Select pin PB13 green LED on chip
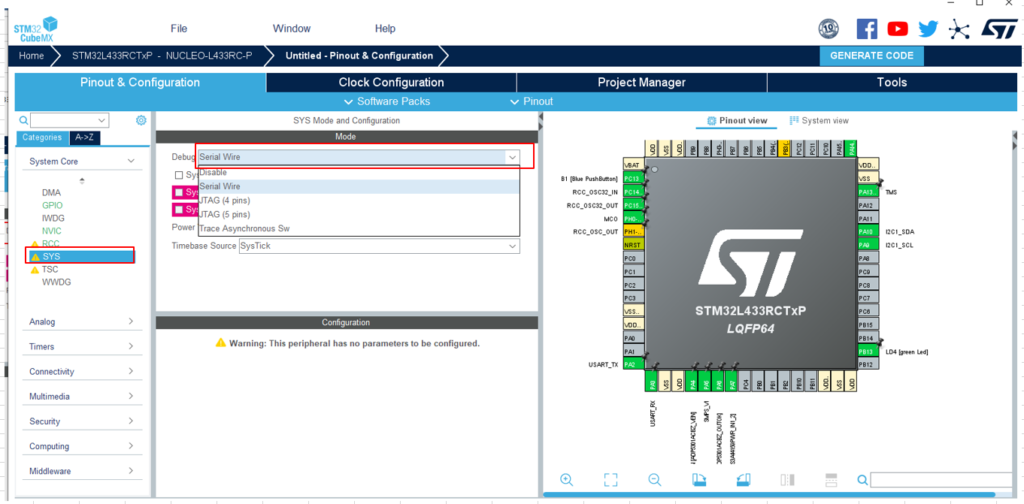Viewport: 1024px width, 504px height. pyautogui.click(x=867, y=351)
